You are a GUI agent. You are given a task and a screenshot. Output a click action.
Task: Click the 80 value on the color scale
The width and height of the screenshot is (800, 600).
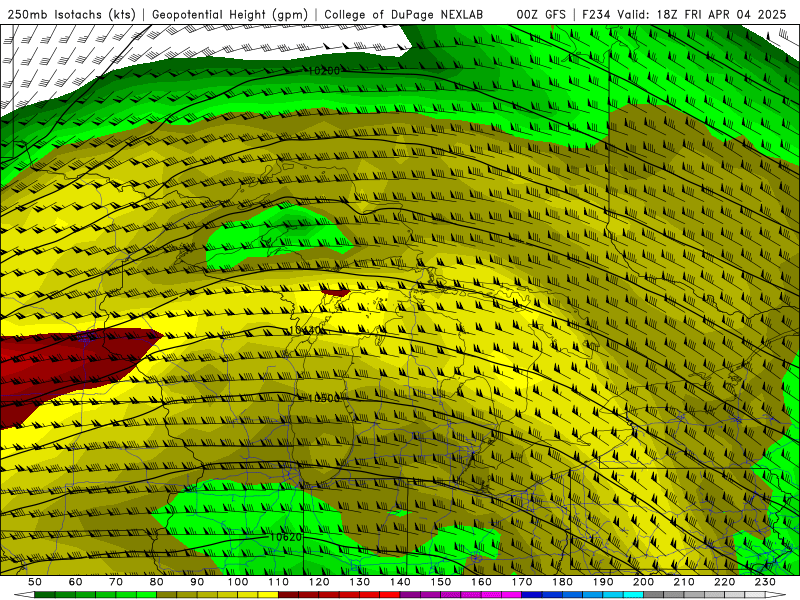[x=156, y=582]
